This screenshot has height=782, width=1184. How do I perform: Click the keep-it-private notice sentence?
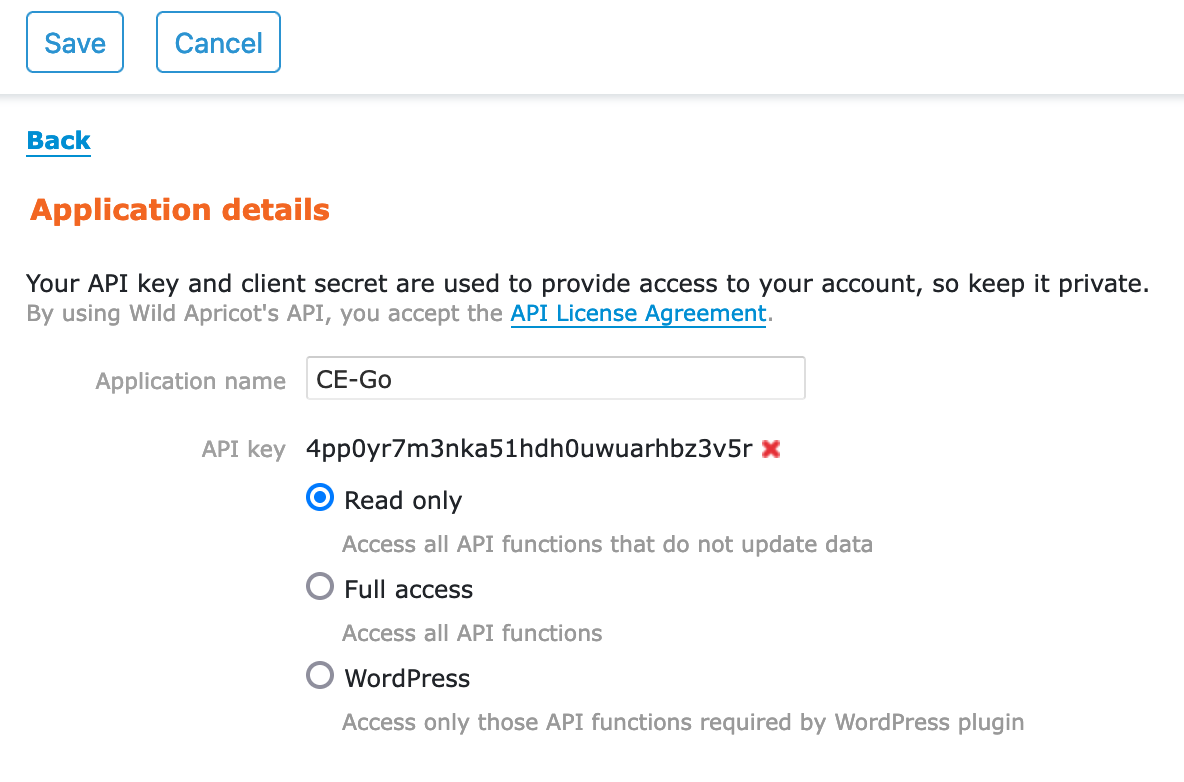pyautogui.click(x=587, y=284)
